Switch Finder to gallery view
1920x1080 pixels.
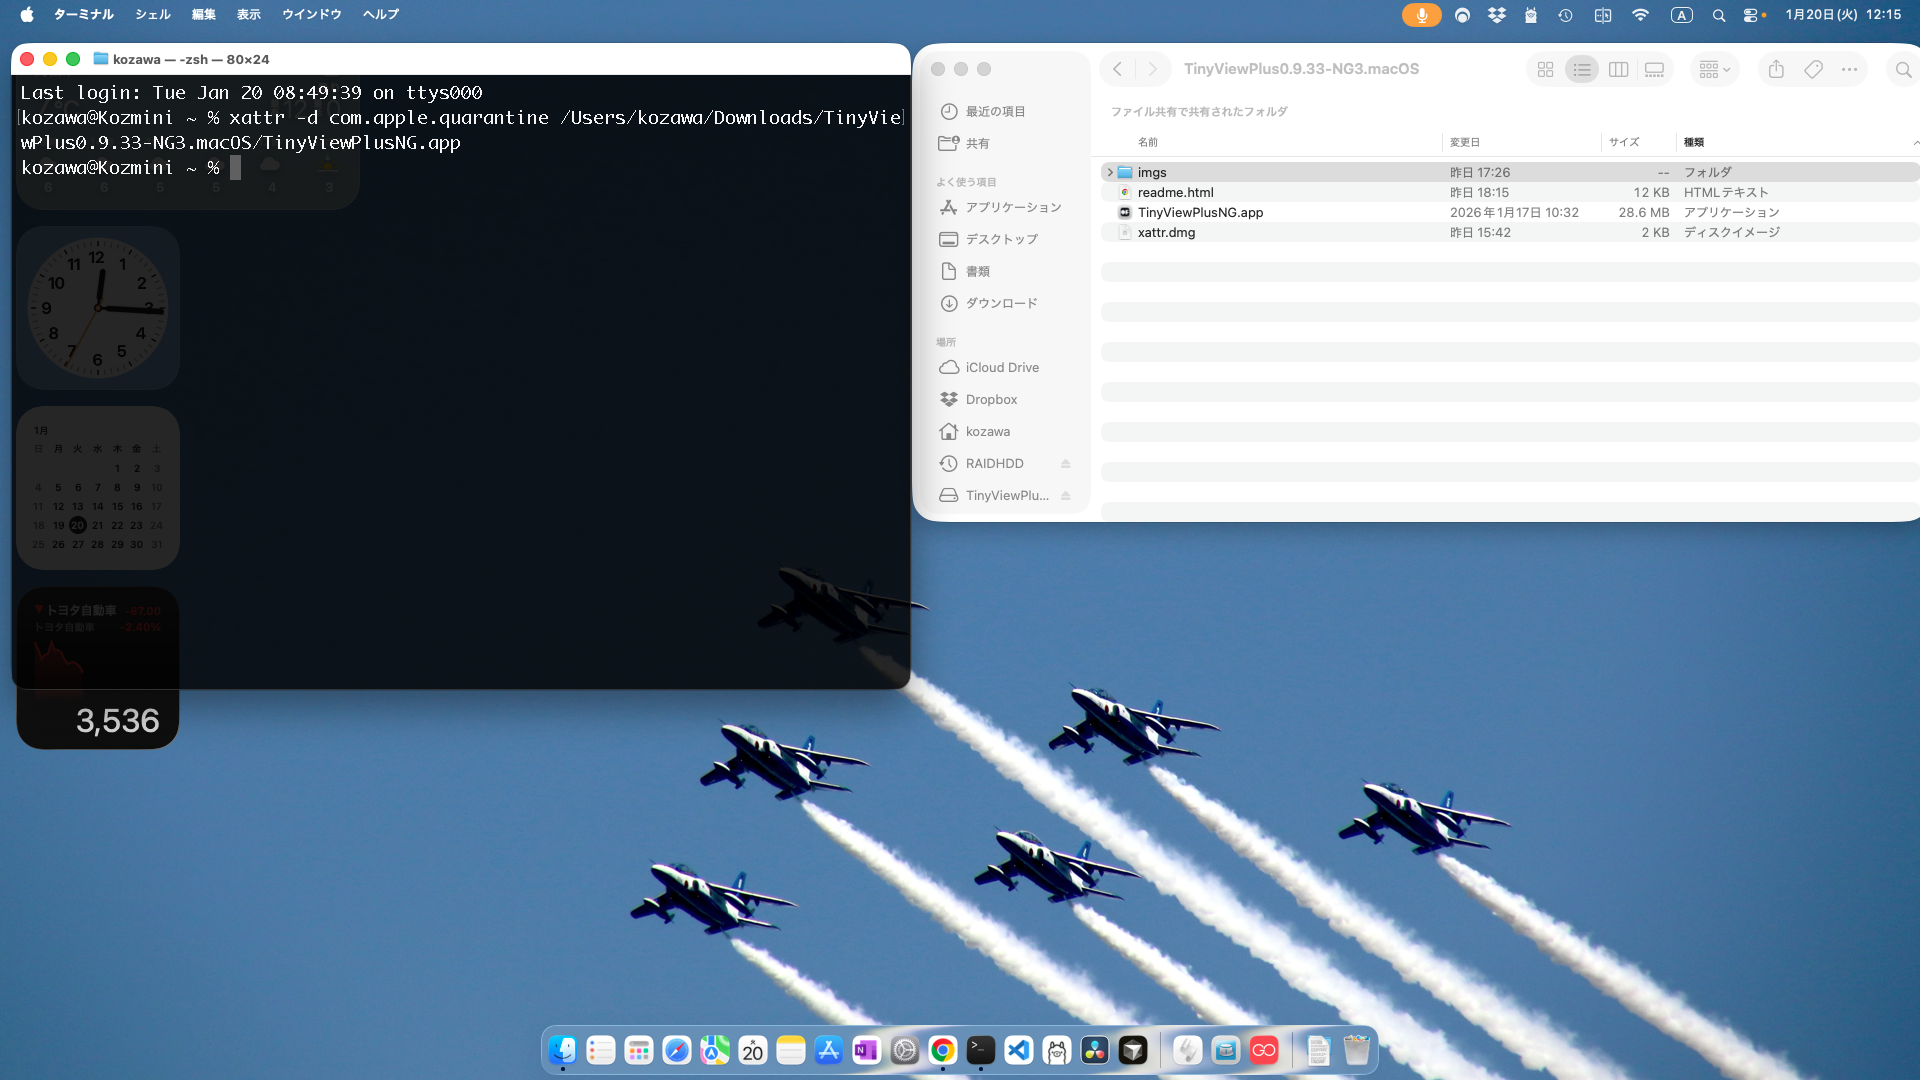[1654, 70]
